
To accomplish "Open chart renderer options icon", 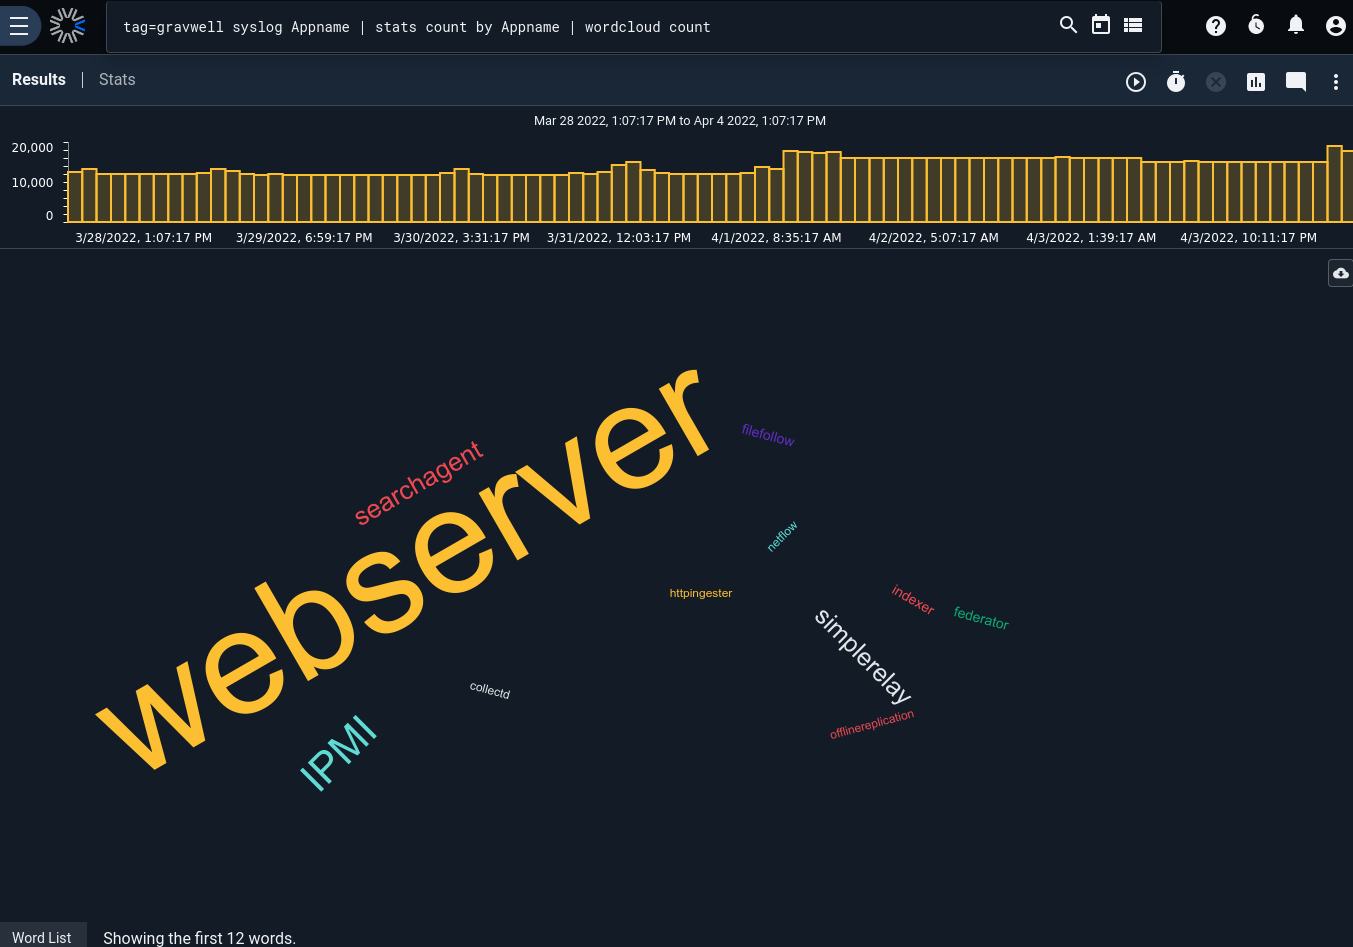I will click(1255, 82).
